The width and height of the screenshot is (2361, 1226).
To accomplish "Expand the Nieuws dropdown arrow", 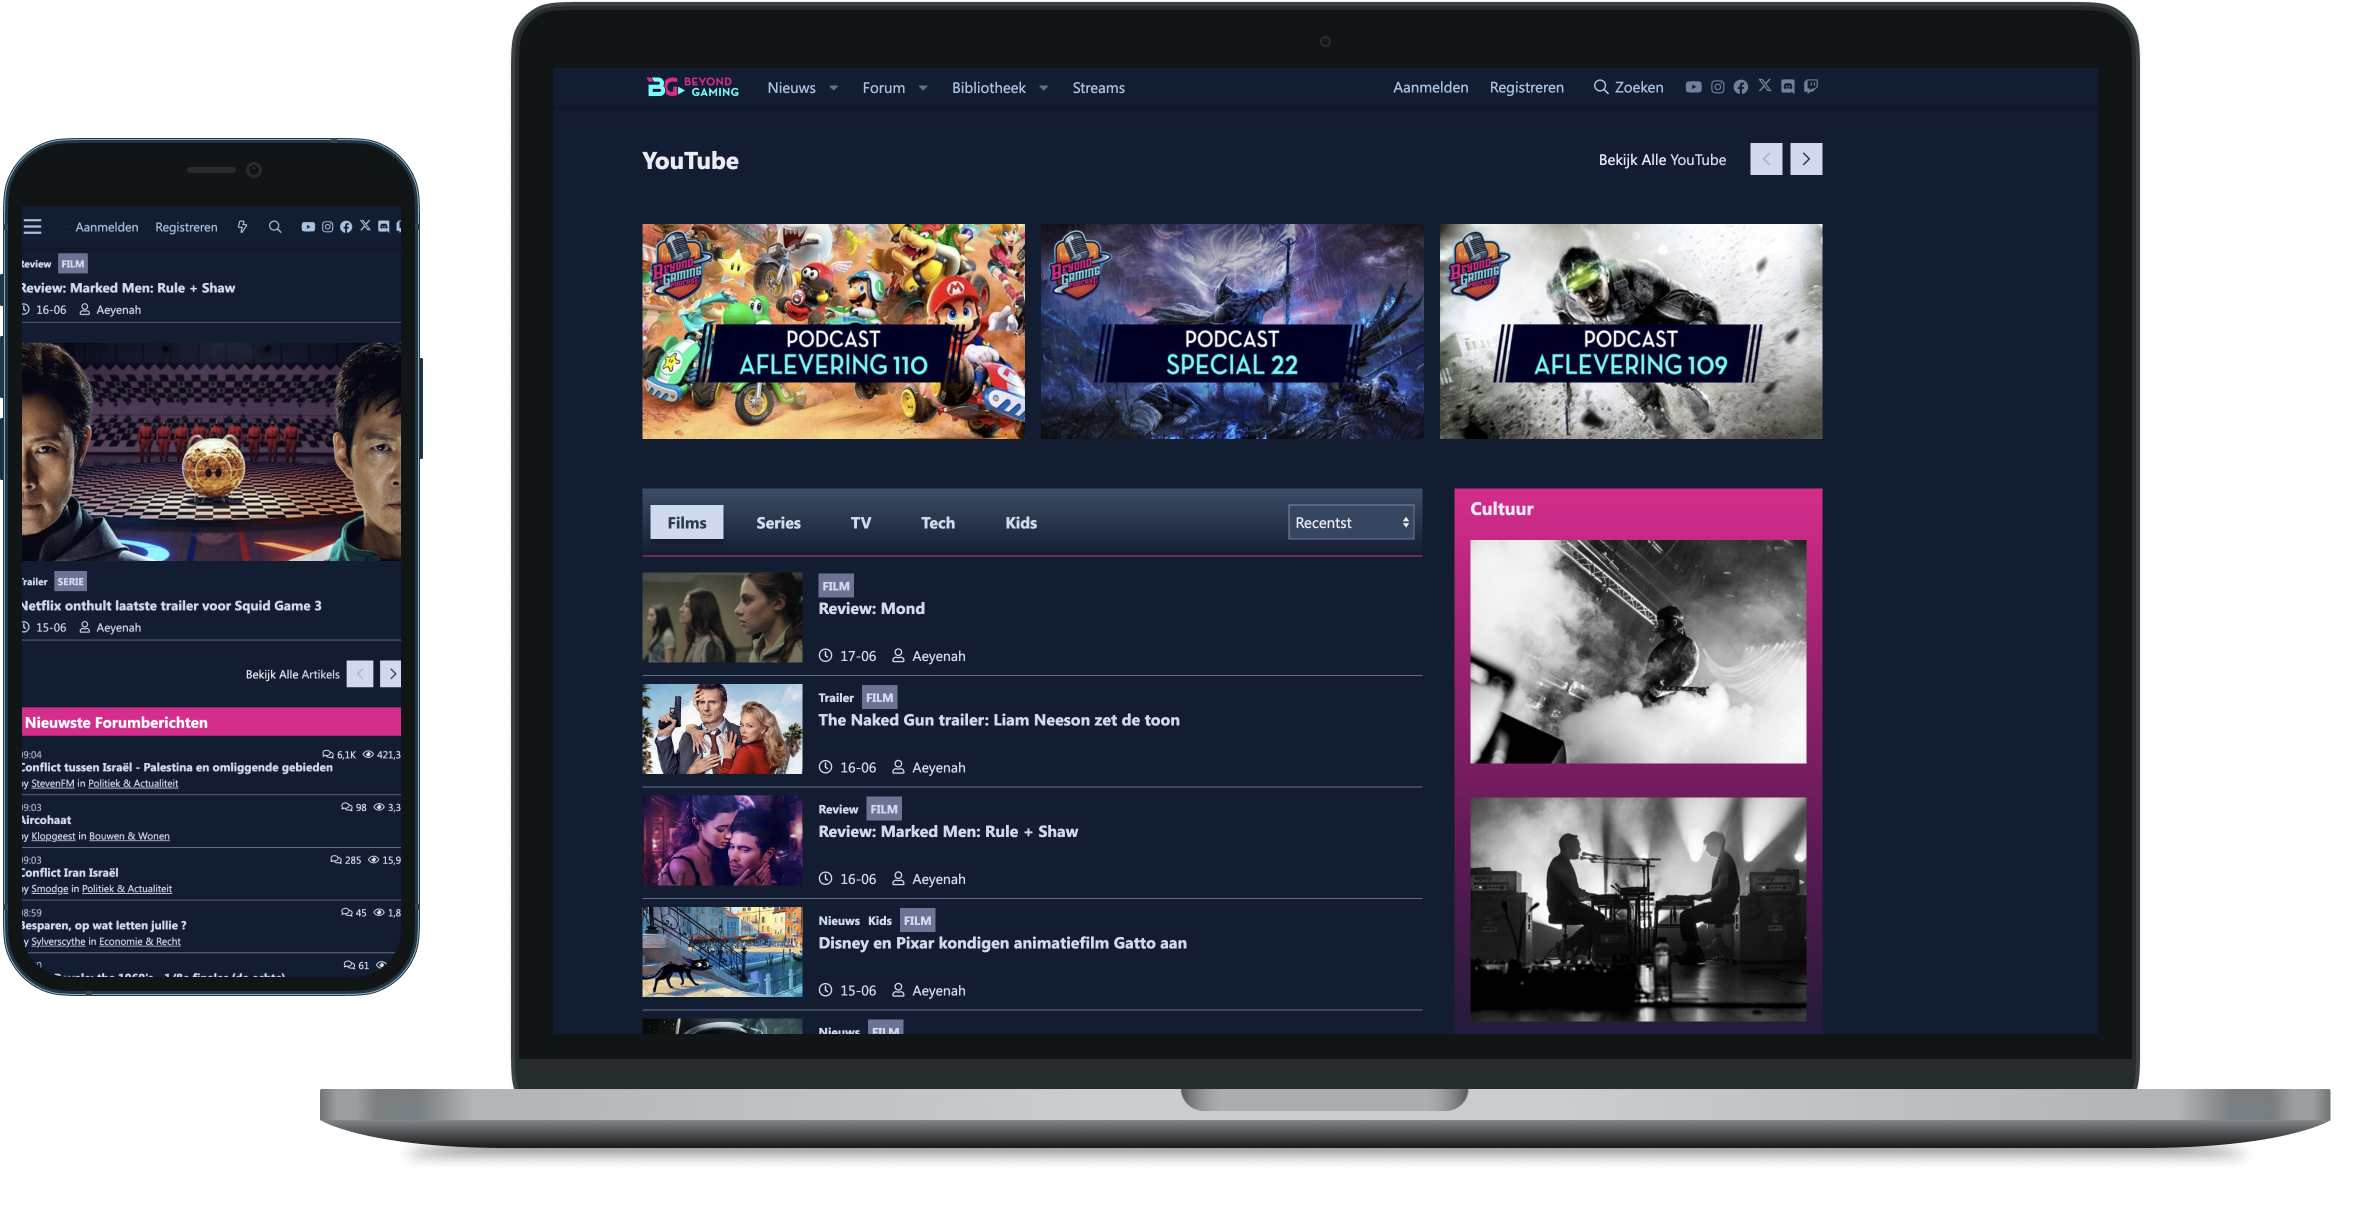I will coord(834,88).
